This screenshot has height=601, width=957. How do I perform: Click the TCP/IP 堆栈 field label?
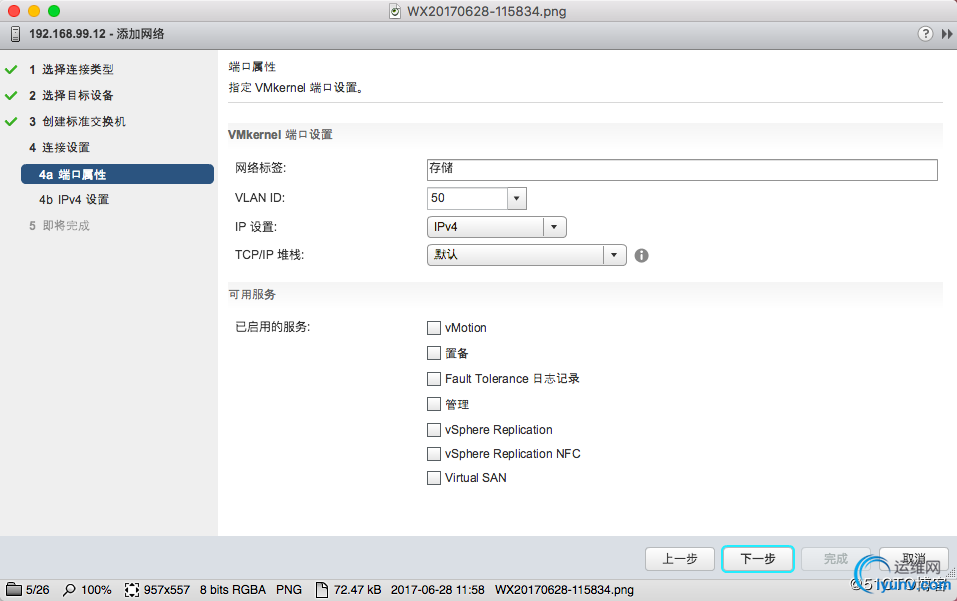tap(269, 255)
